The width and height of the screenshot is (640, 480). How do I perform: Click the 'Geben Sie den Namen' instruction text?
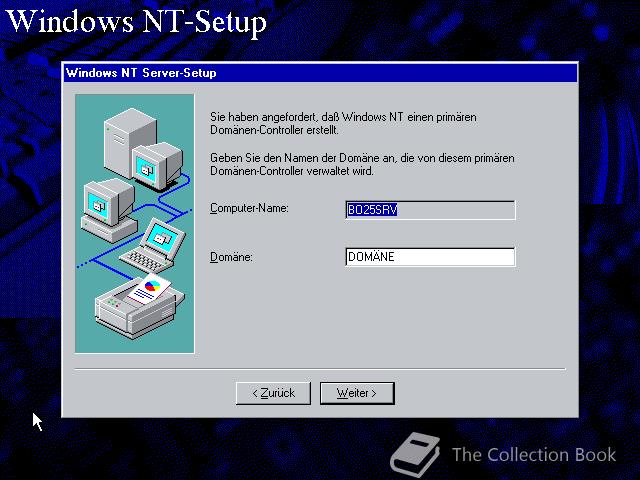click(x=362, y=164)
